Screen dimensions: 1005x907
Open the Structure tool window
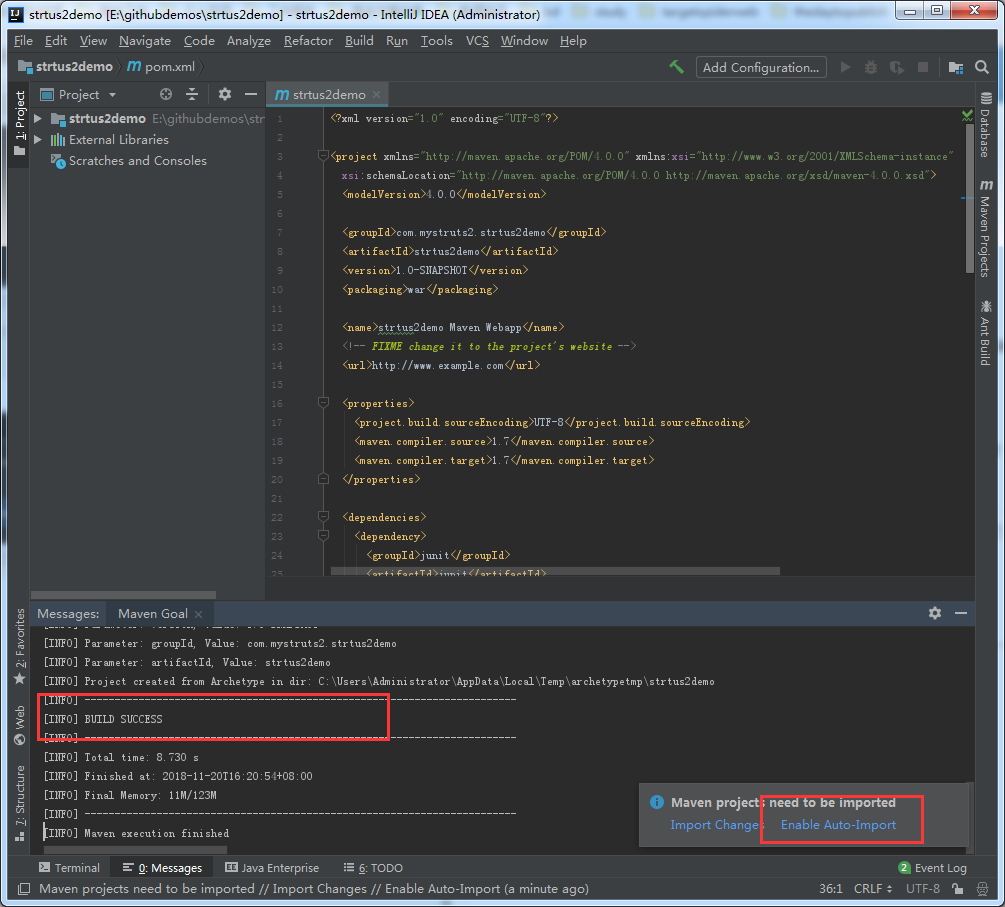[x=20, y=803]
